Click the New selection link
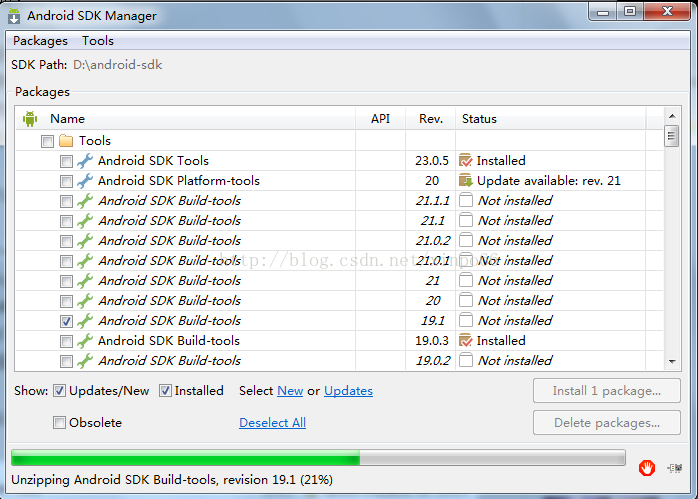The height and width of the screenshot is (499, 698). [x=290, y=391]
